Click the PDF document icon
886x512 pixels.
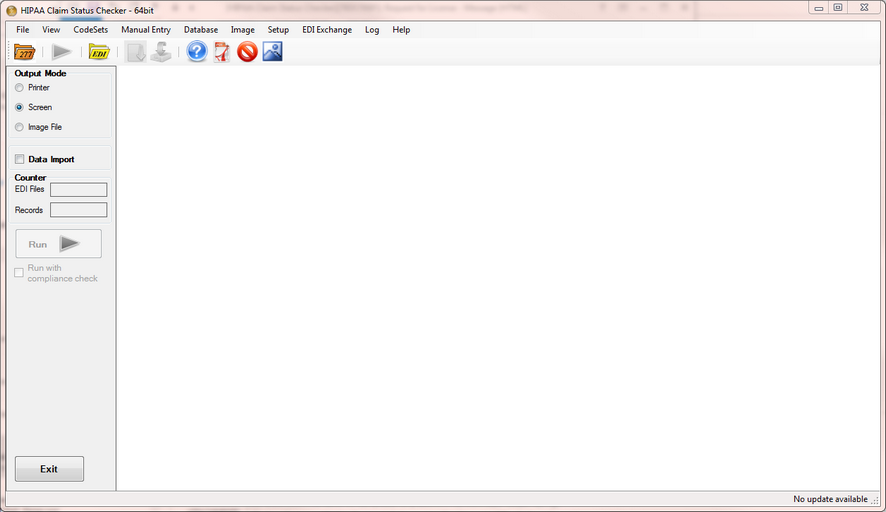coord(222,52)
